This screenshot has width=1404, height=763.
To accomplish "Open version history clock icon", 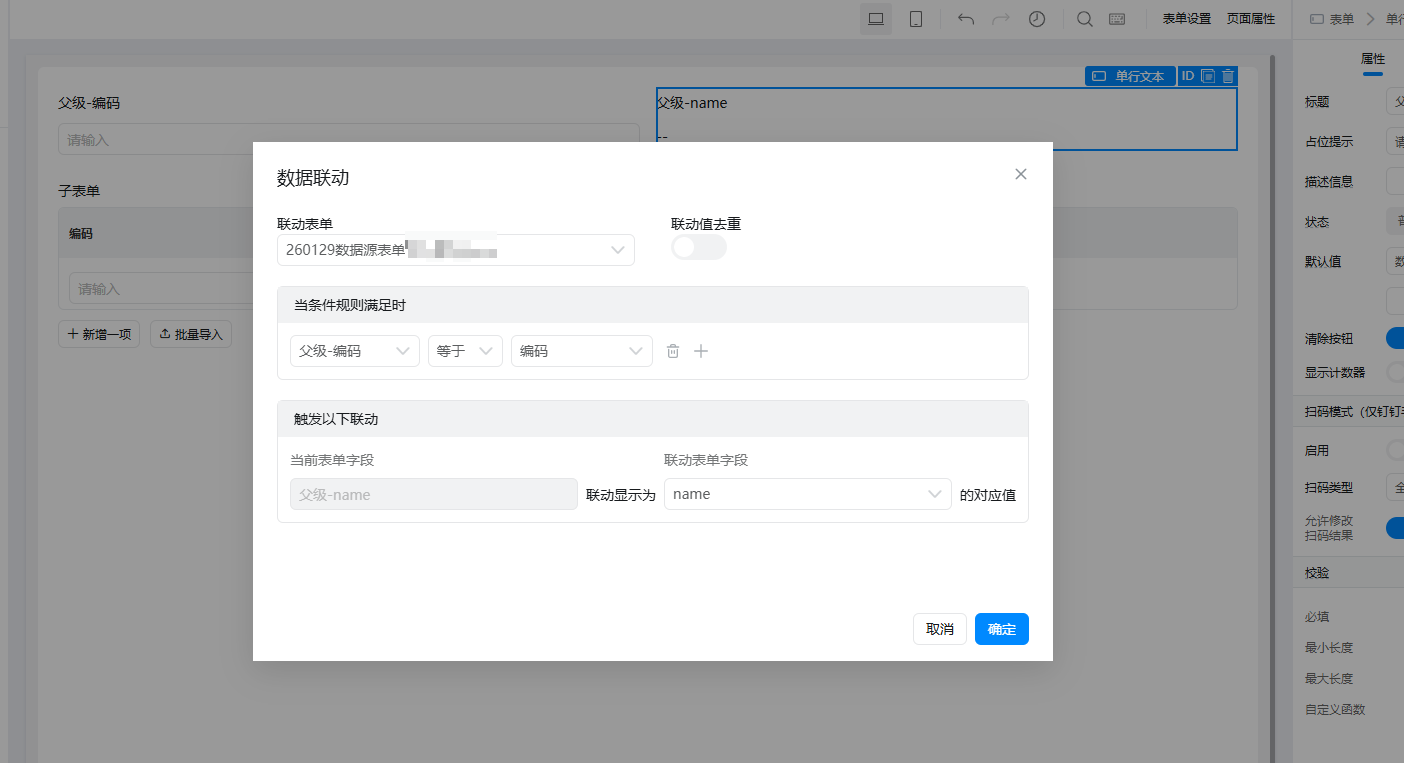I will click(x=1037, y=19).
